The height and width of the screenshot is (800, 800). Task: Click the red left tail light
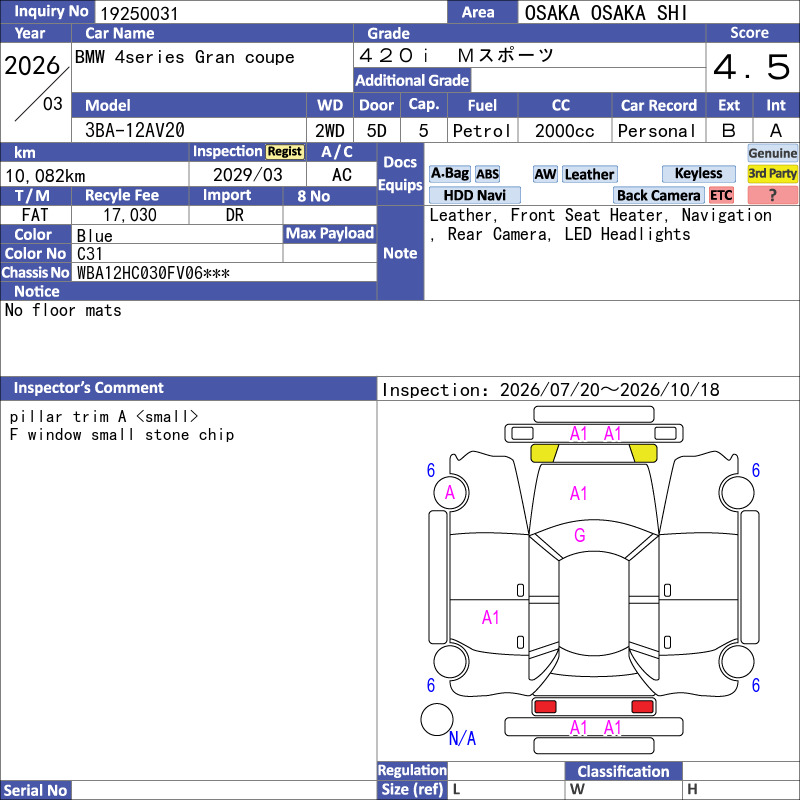click(x=545, y=707)
